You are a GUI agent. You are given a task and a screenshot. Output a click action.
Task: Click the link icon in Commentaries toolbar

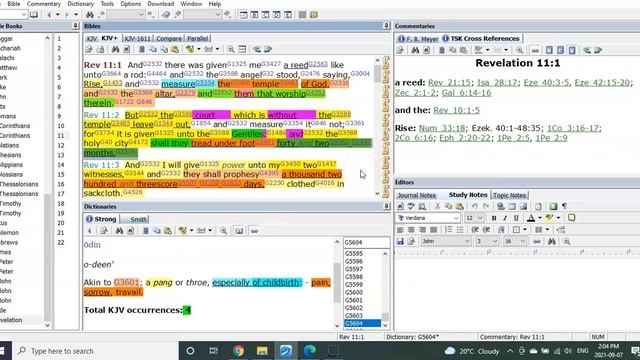[535, 50]
